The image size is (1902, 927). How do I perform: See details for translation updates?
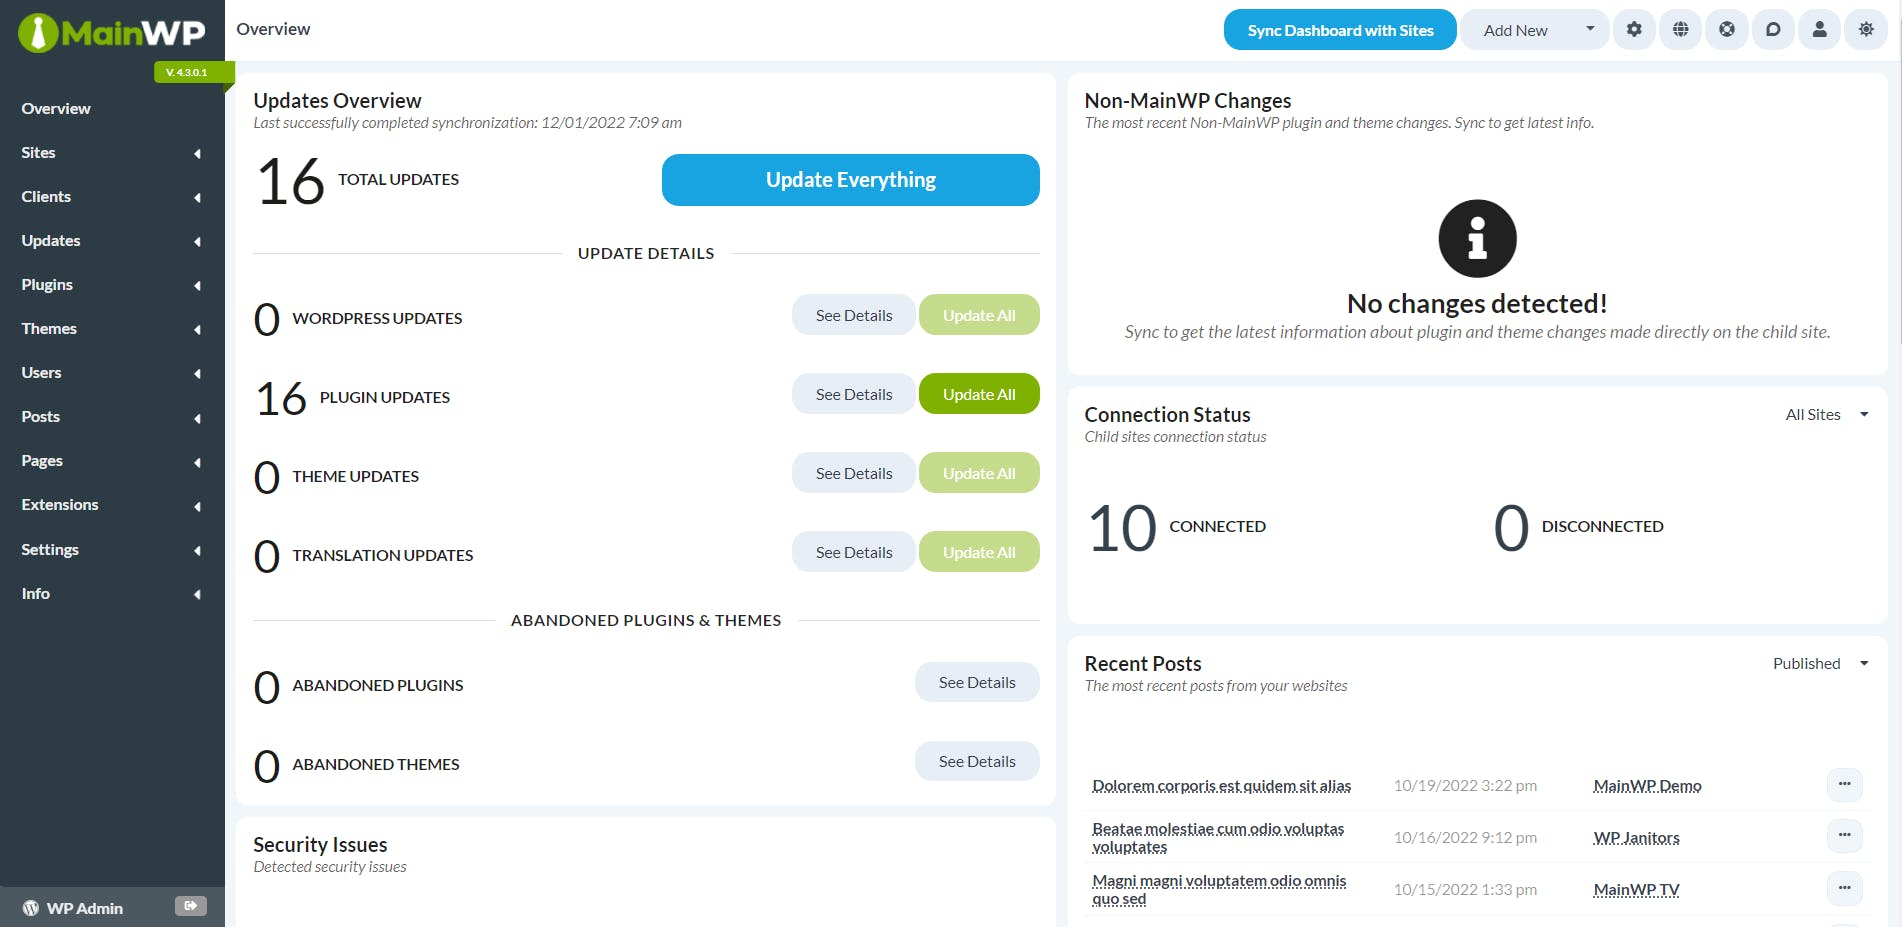pyautogui.click(x=854, y=552)
